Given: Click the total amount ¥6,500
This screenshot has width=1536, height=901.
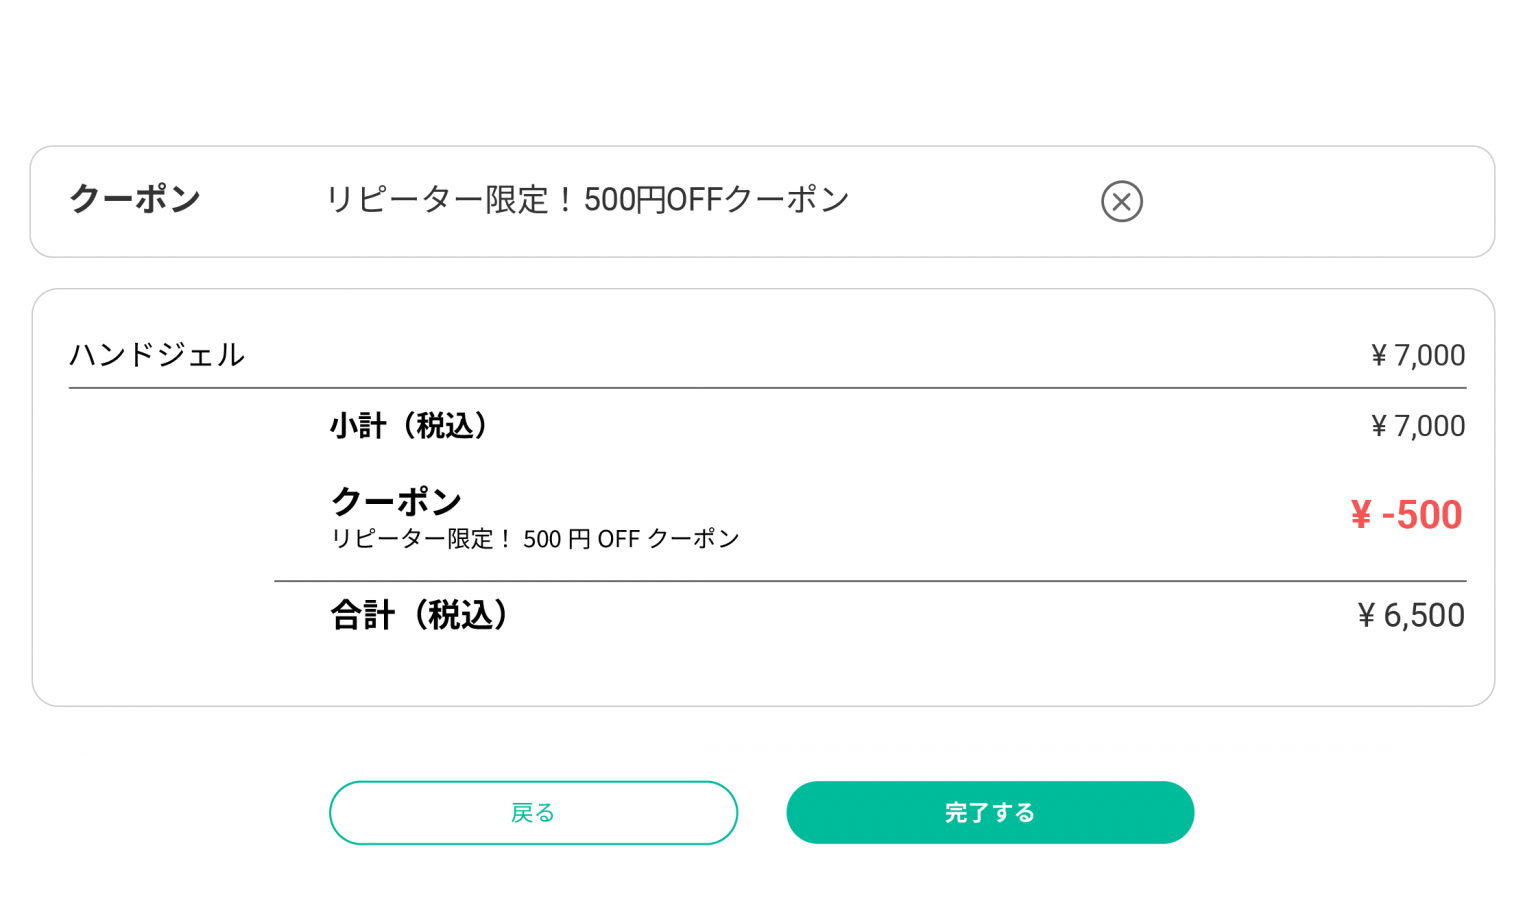Looking at the screenshot, I should pos(1410,615).
